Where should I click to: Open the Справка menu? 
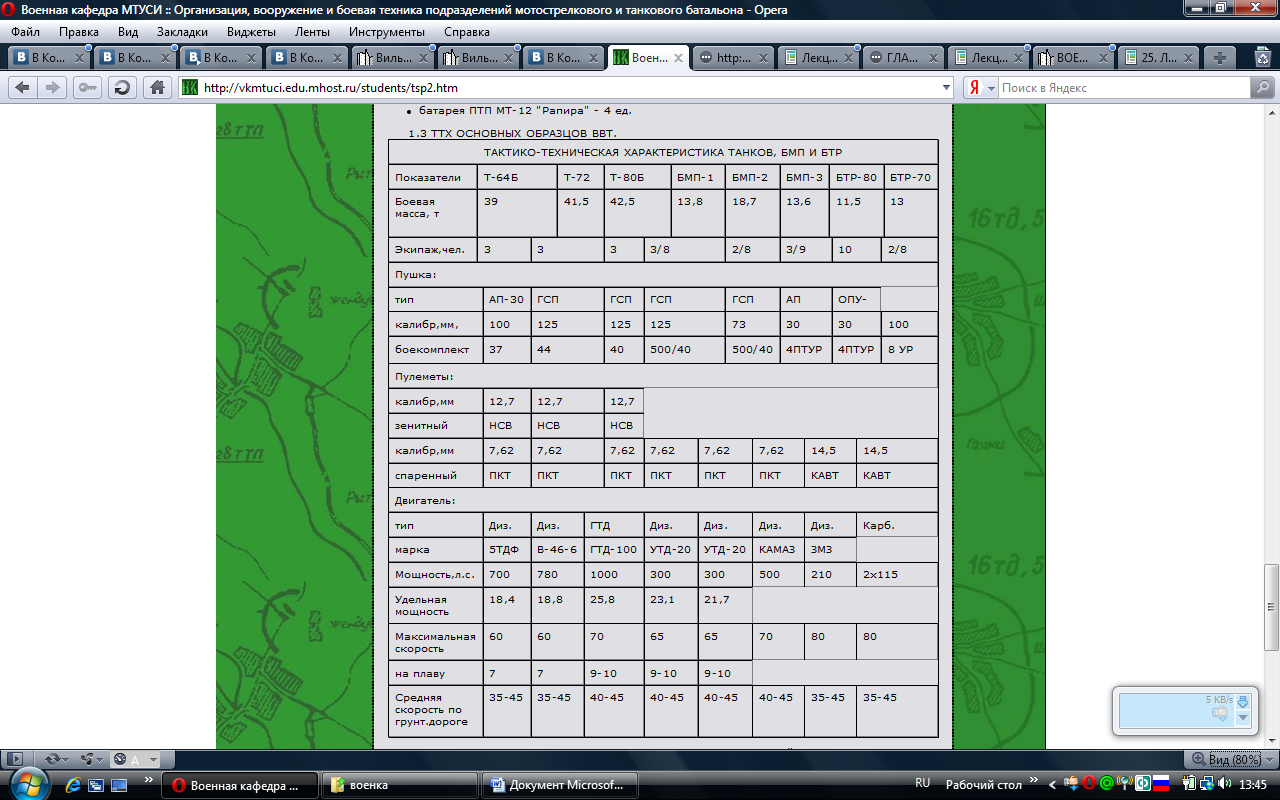467,32
